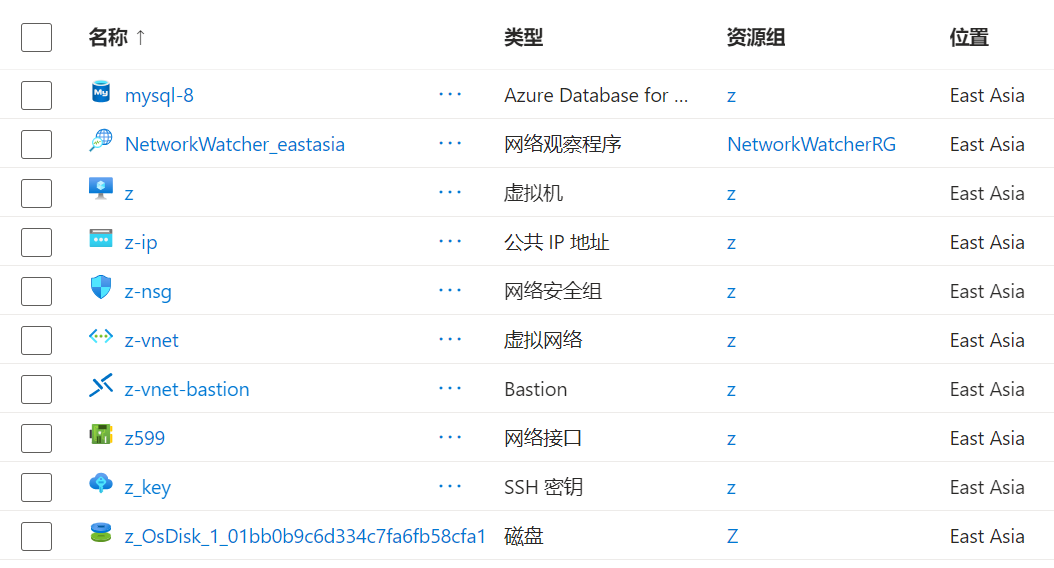Screen dimensions: 1054x568
Task: Click the z-nsg shield icon
Action: (x=101, y=288)
